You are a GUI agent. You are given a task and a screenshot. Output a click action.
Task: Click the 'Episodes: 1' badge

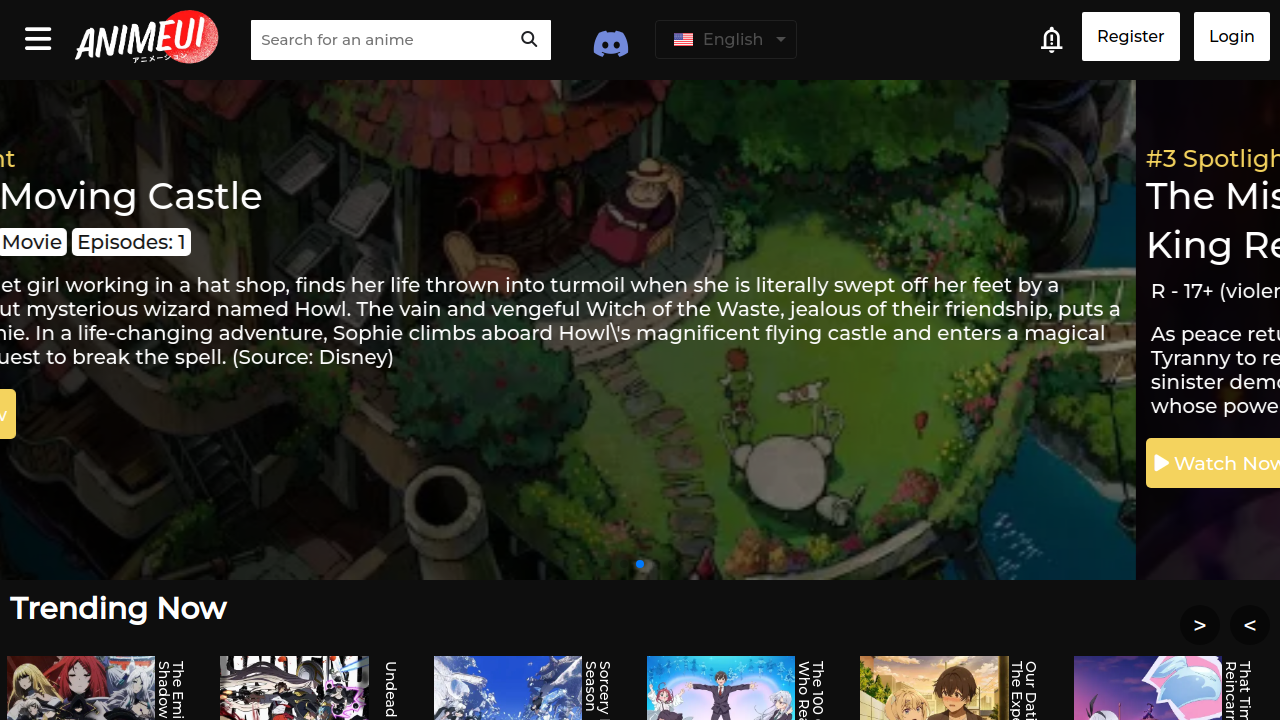click(131, 242)
